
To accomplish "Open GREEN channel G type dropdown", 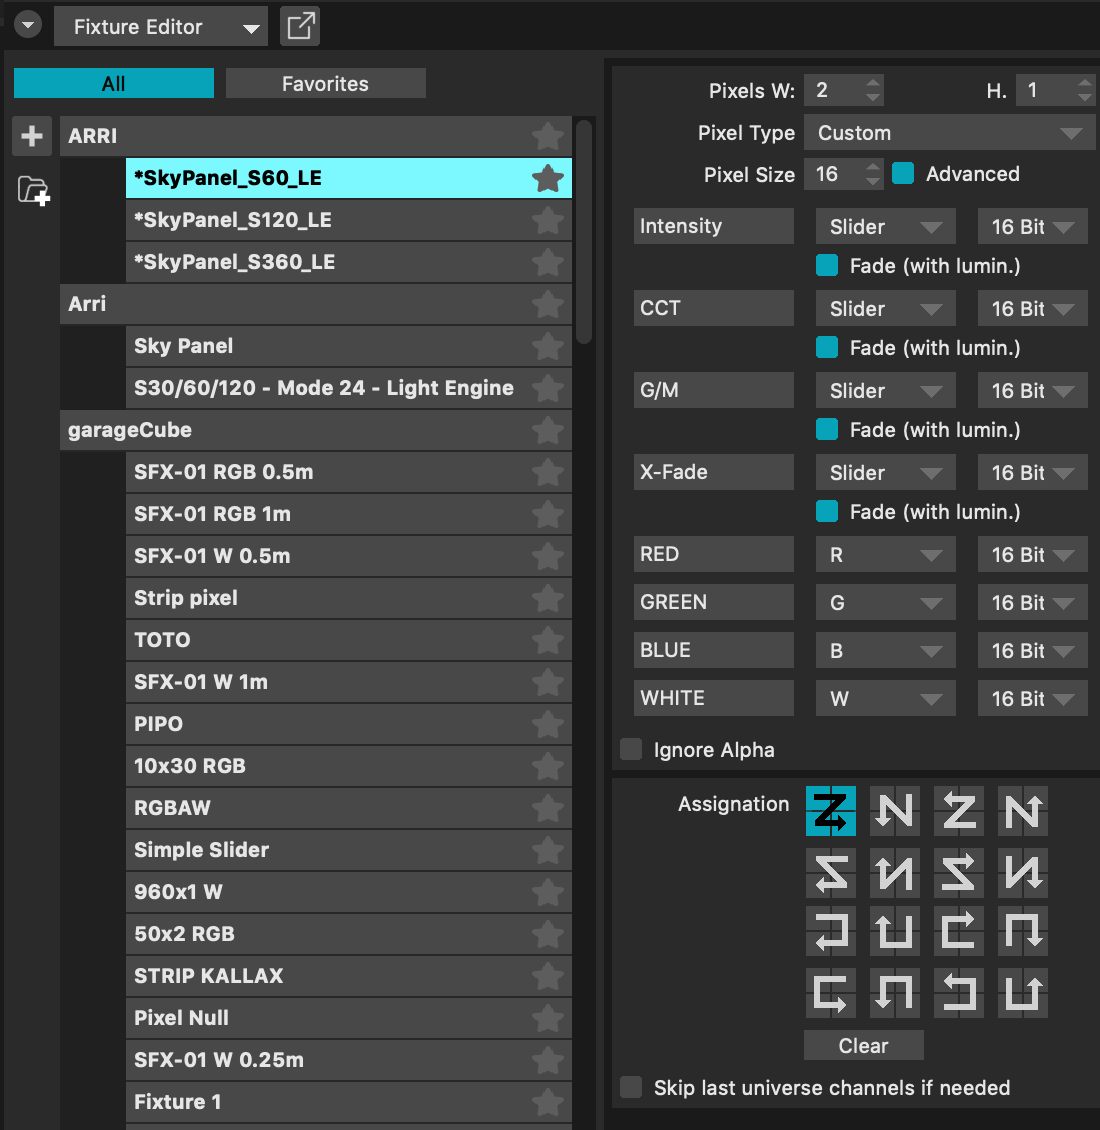I will point(885,602).
